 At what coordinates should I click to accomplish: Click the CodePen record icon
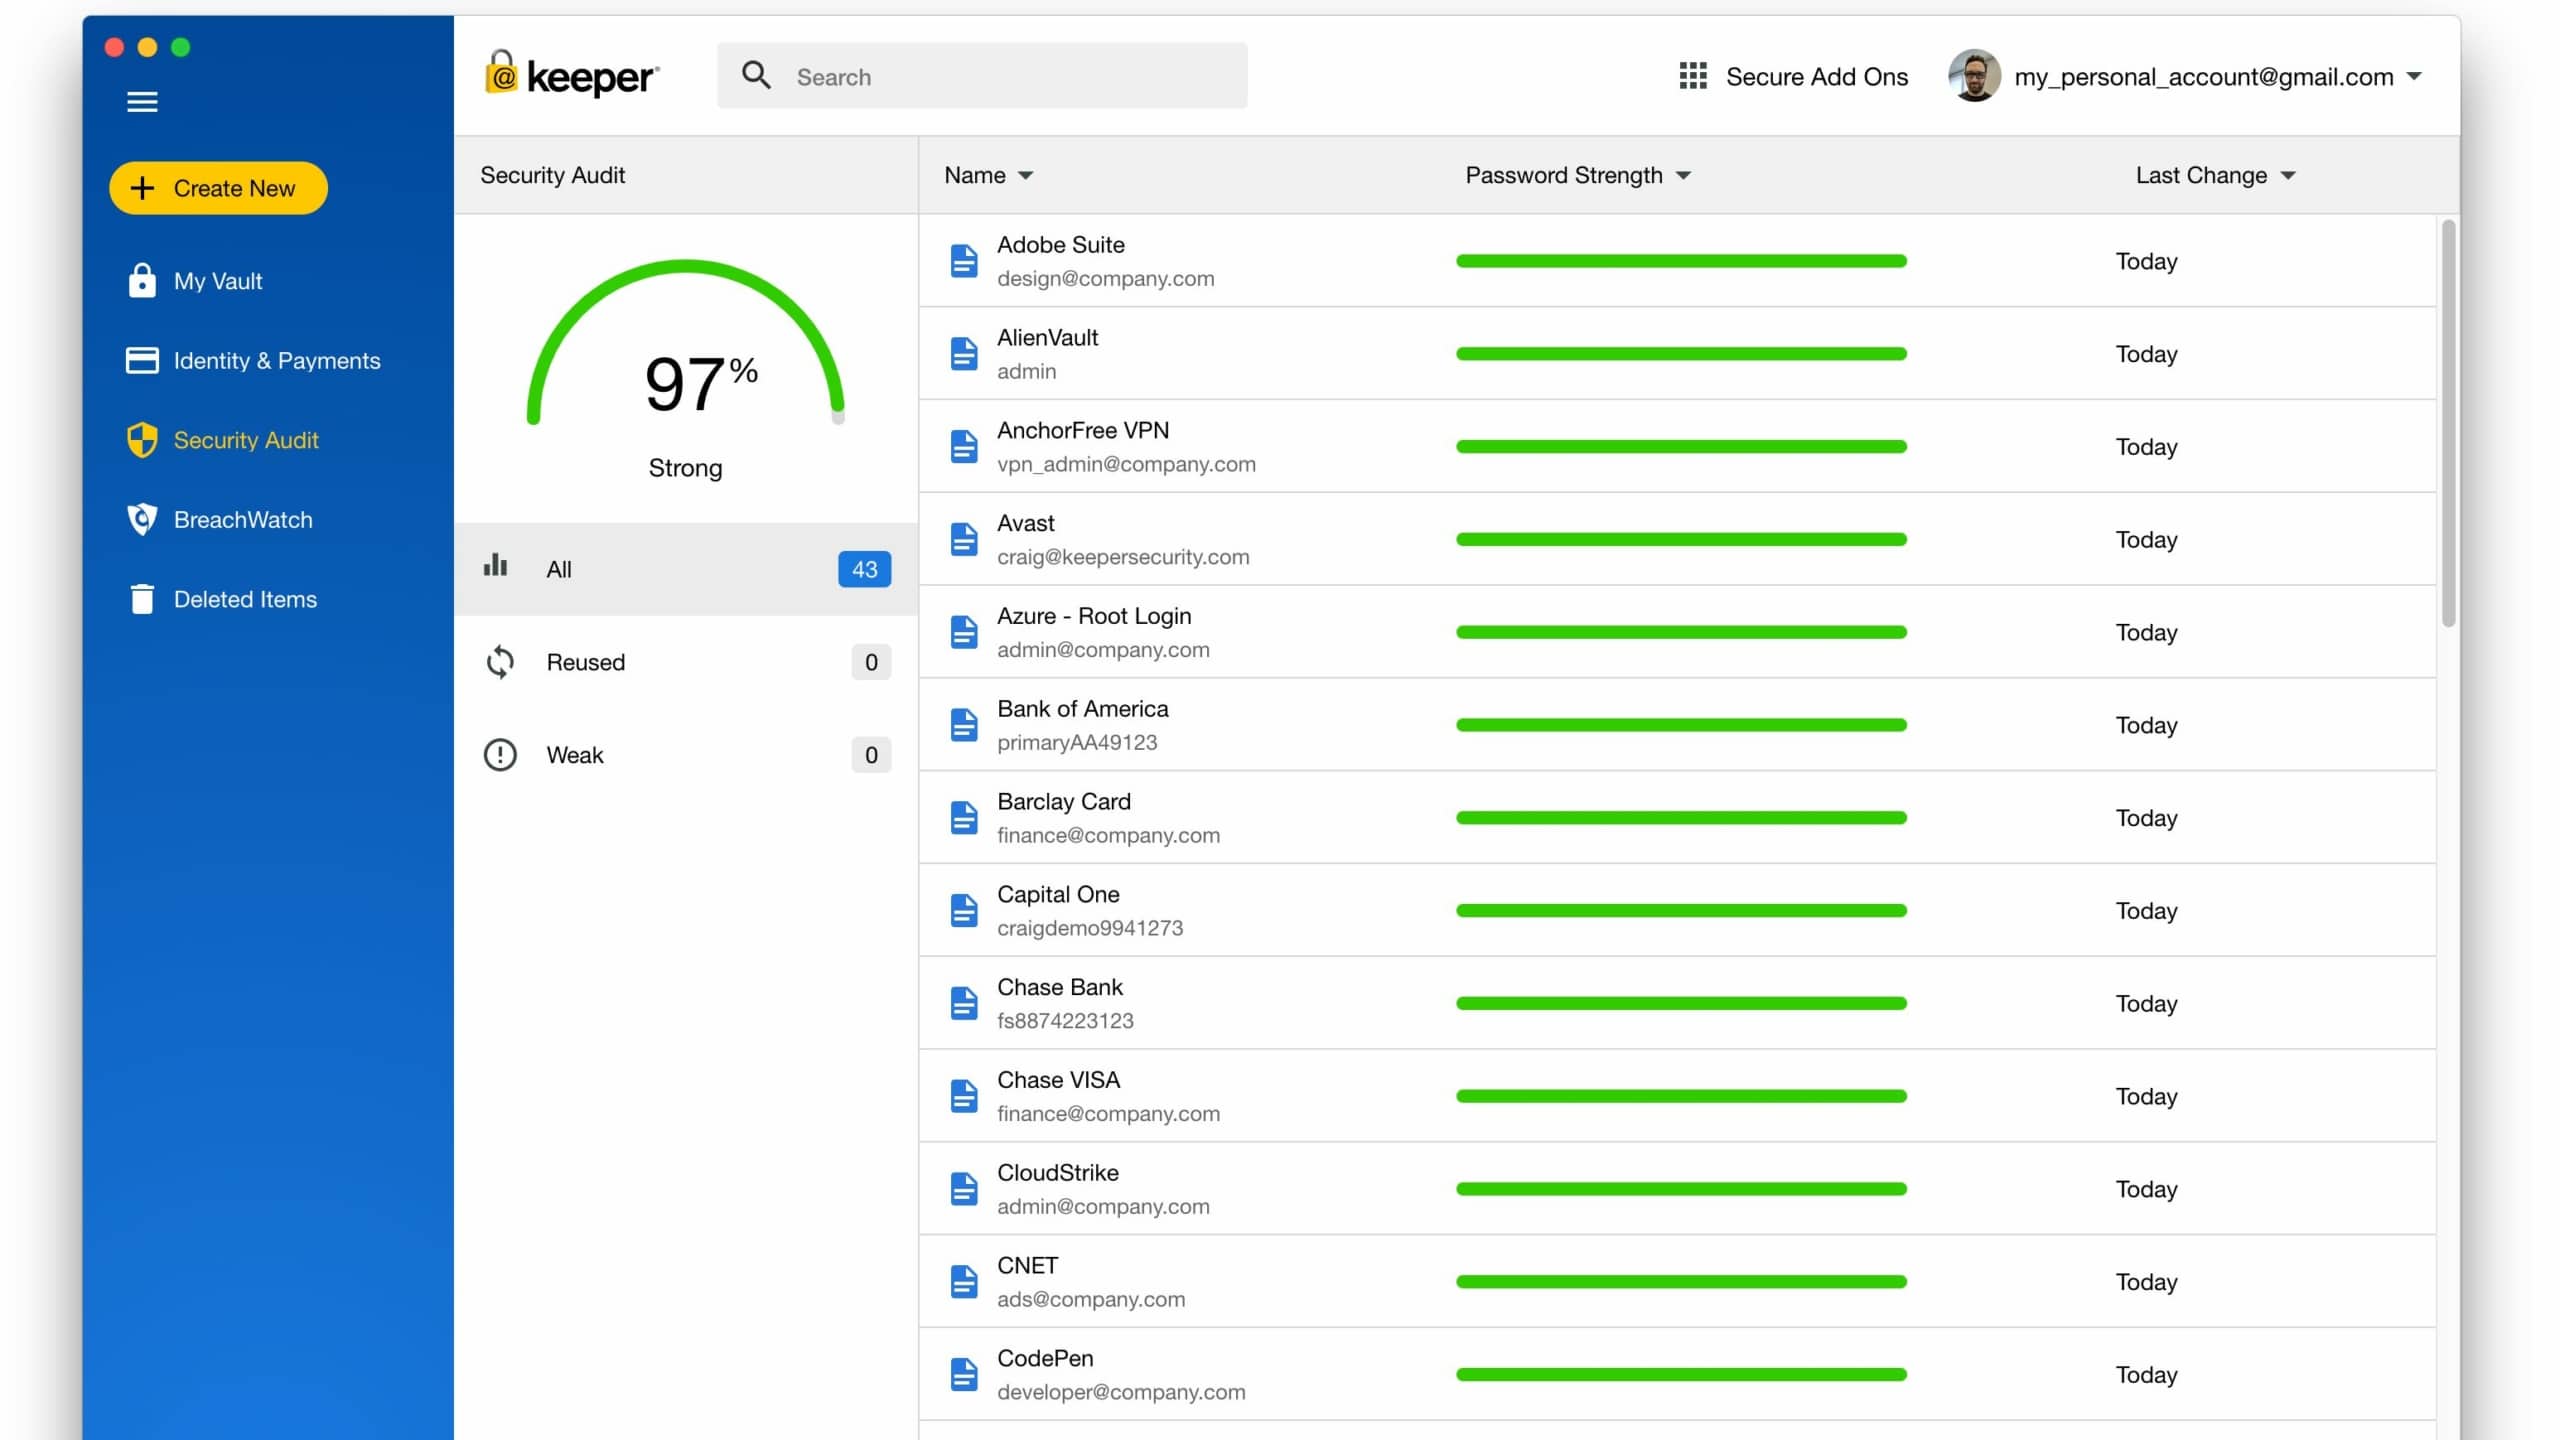pyautogui.click(x=963, y=1375)
